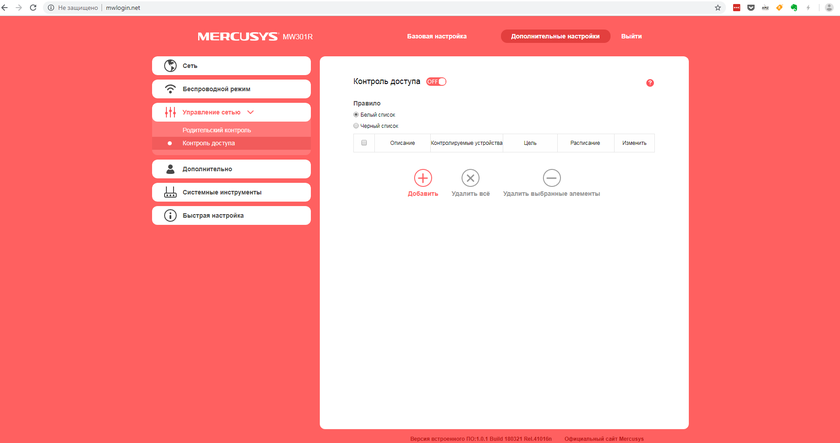Click the globe icon next to Сеть

[170, 66]
